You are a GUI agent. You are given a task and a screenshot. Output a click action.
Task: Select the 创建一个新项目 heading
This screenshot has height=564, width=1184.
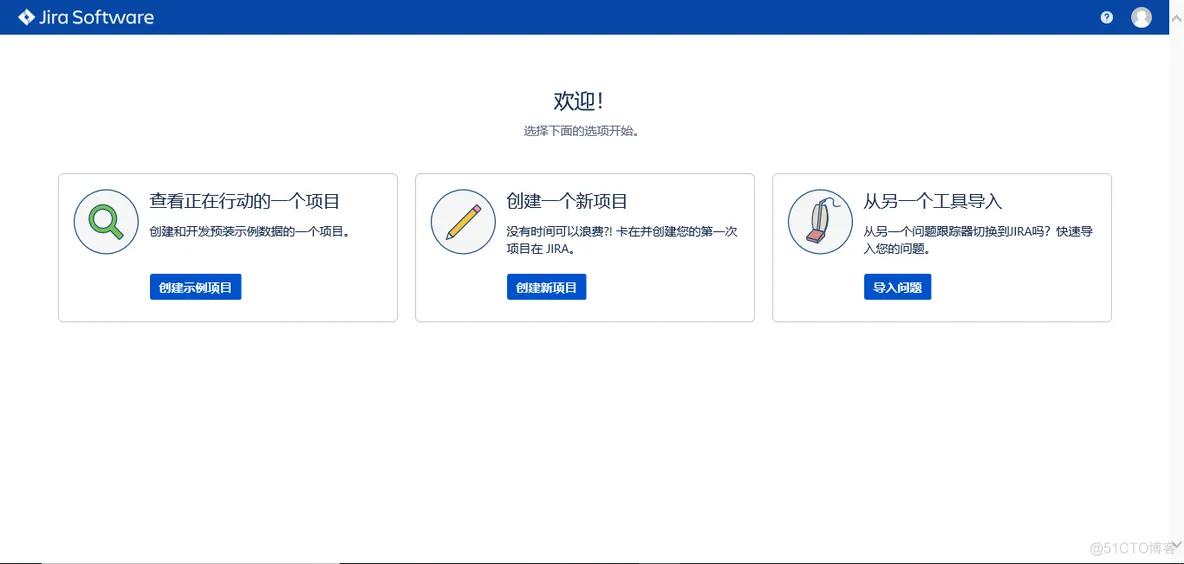[567, 201]
